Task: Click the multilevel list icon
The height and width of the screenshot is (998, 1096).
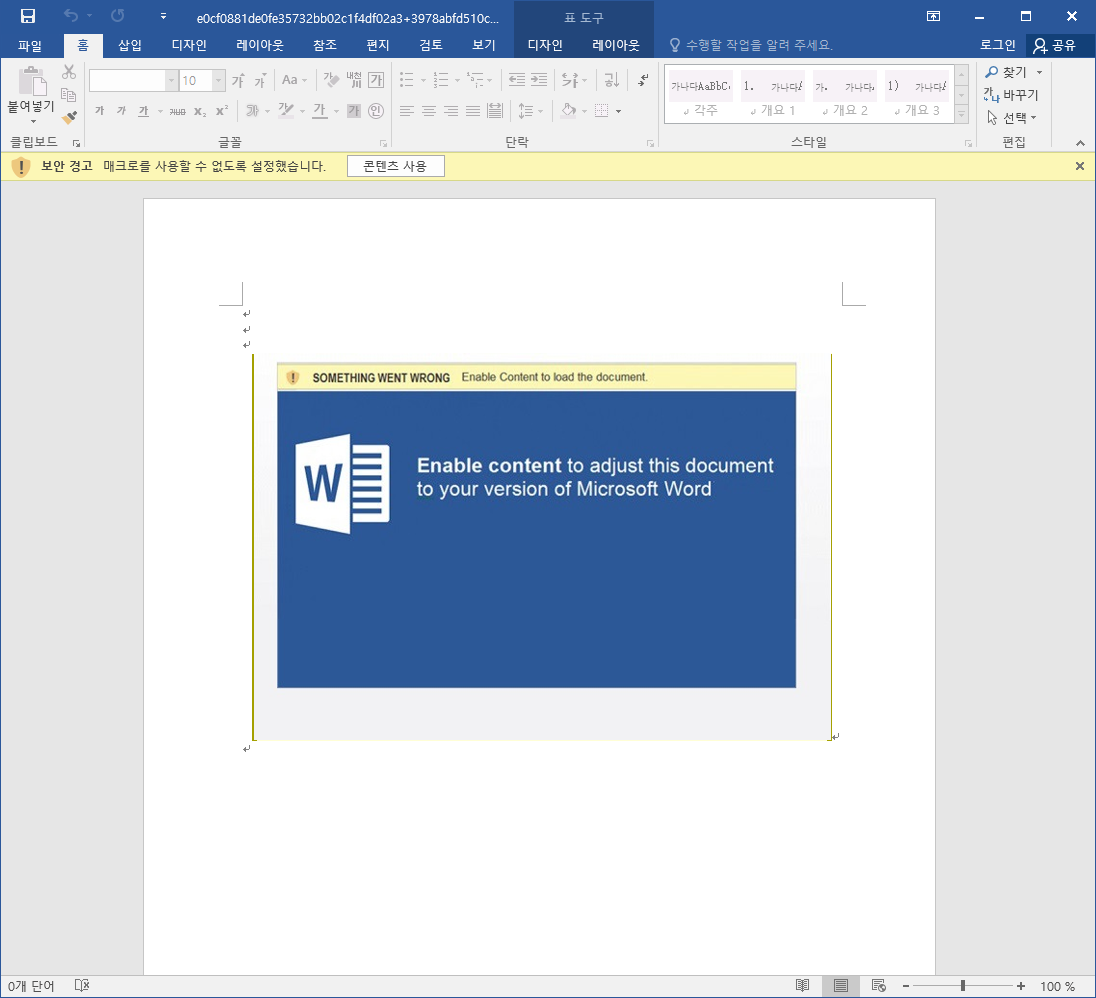Action: click(x=475, y=80)
